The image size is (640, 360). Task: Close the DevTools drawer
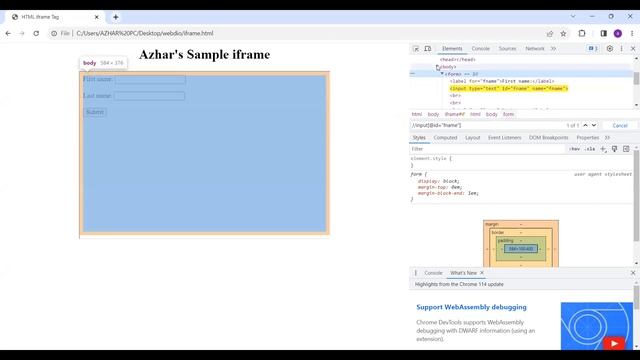(633, 273)
